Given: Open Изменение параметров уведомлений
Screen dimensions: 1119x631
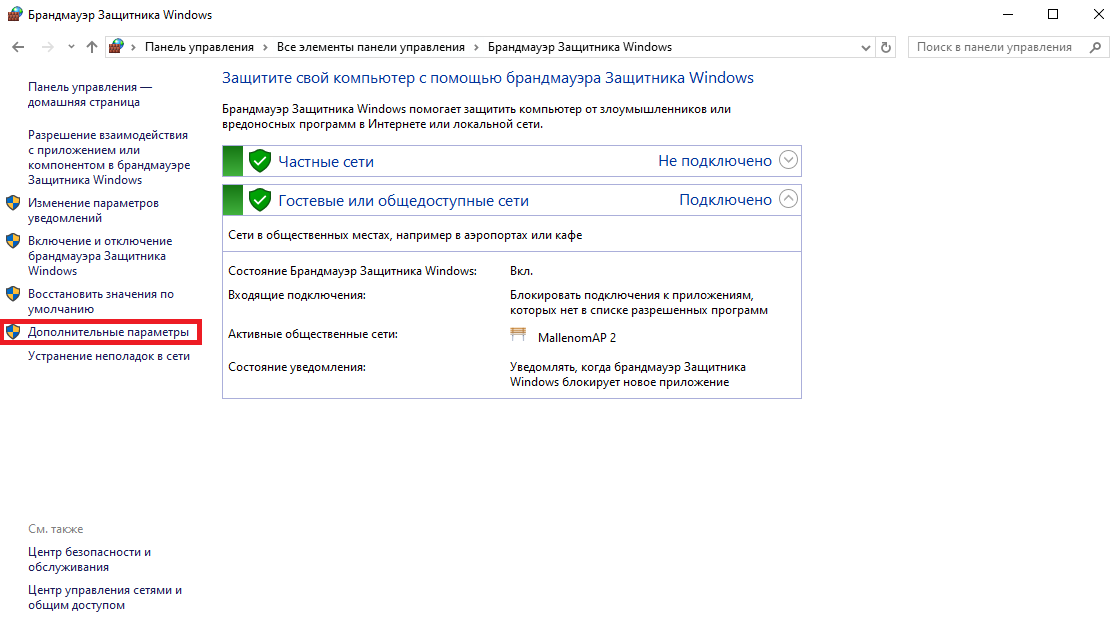Looking at the screenshot, I should pyautogui.click(x=93, y=211).
